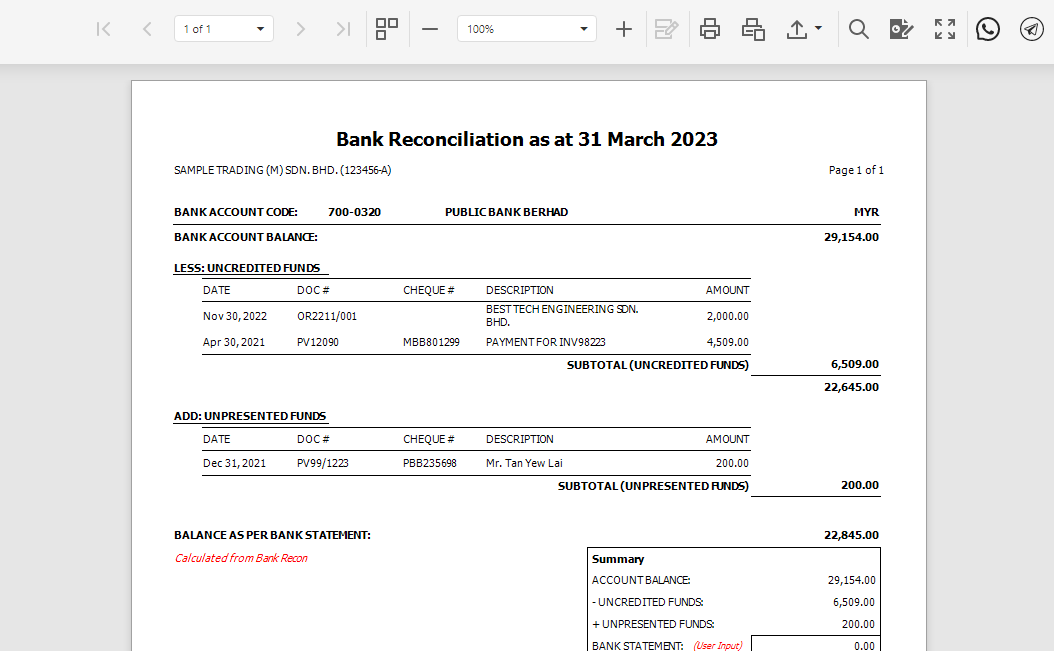Viewport: 1054px width, 651px height.
Task: Click the date Dec 31, 2021
Action: [234, 463]
